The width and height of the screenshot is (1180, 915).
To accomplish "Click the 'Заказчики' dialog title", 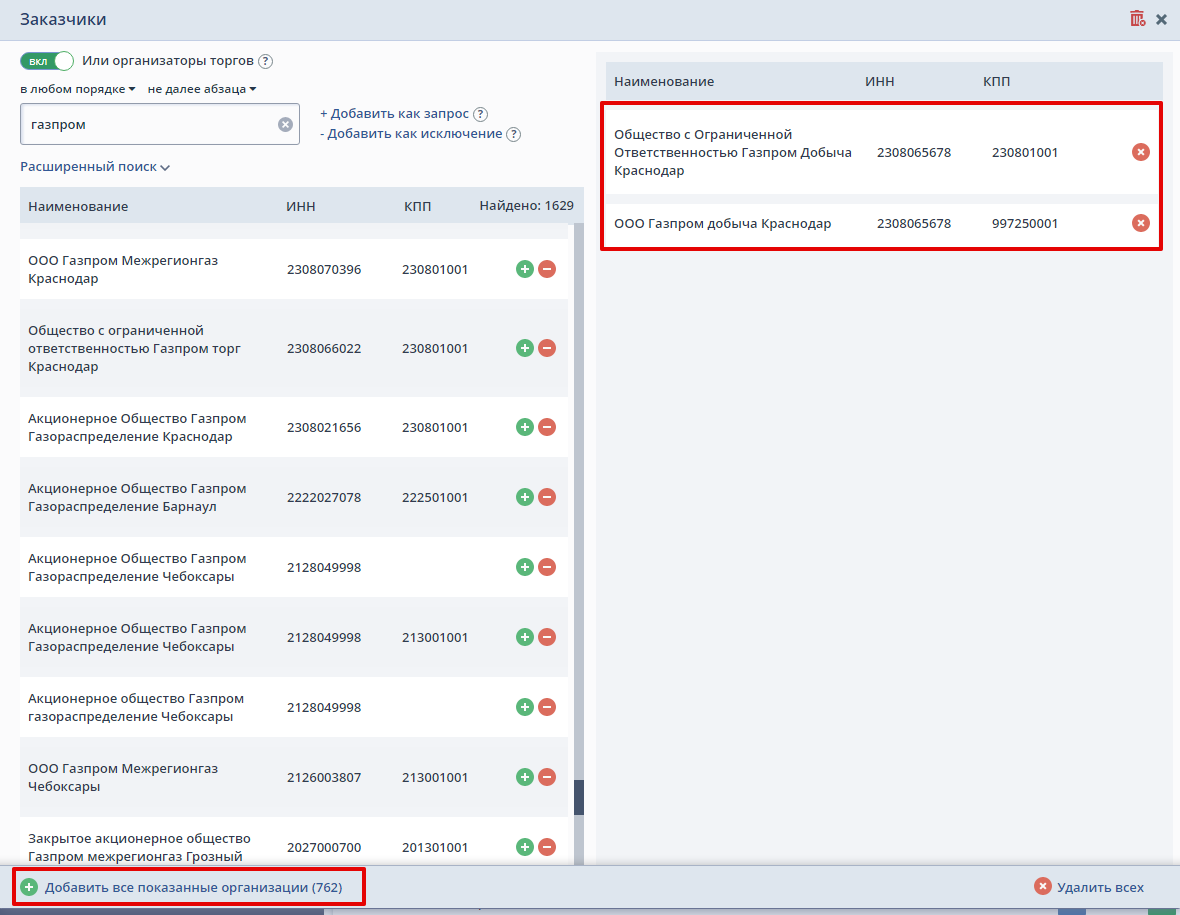I will point(63,19).
